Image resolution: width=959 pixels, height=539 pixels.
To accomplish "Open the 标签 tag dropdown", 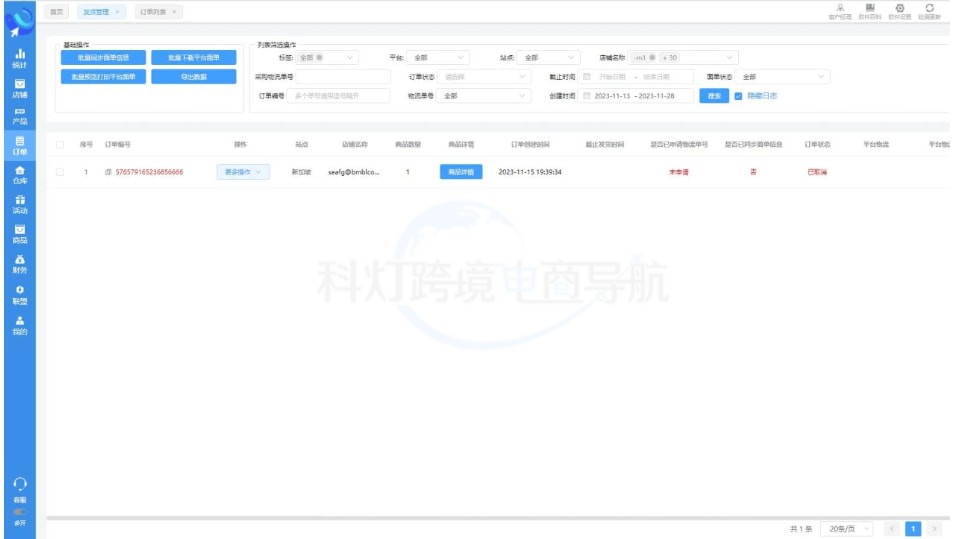I will (327, 58).
